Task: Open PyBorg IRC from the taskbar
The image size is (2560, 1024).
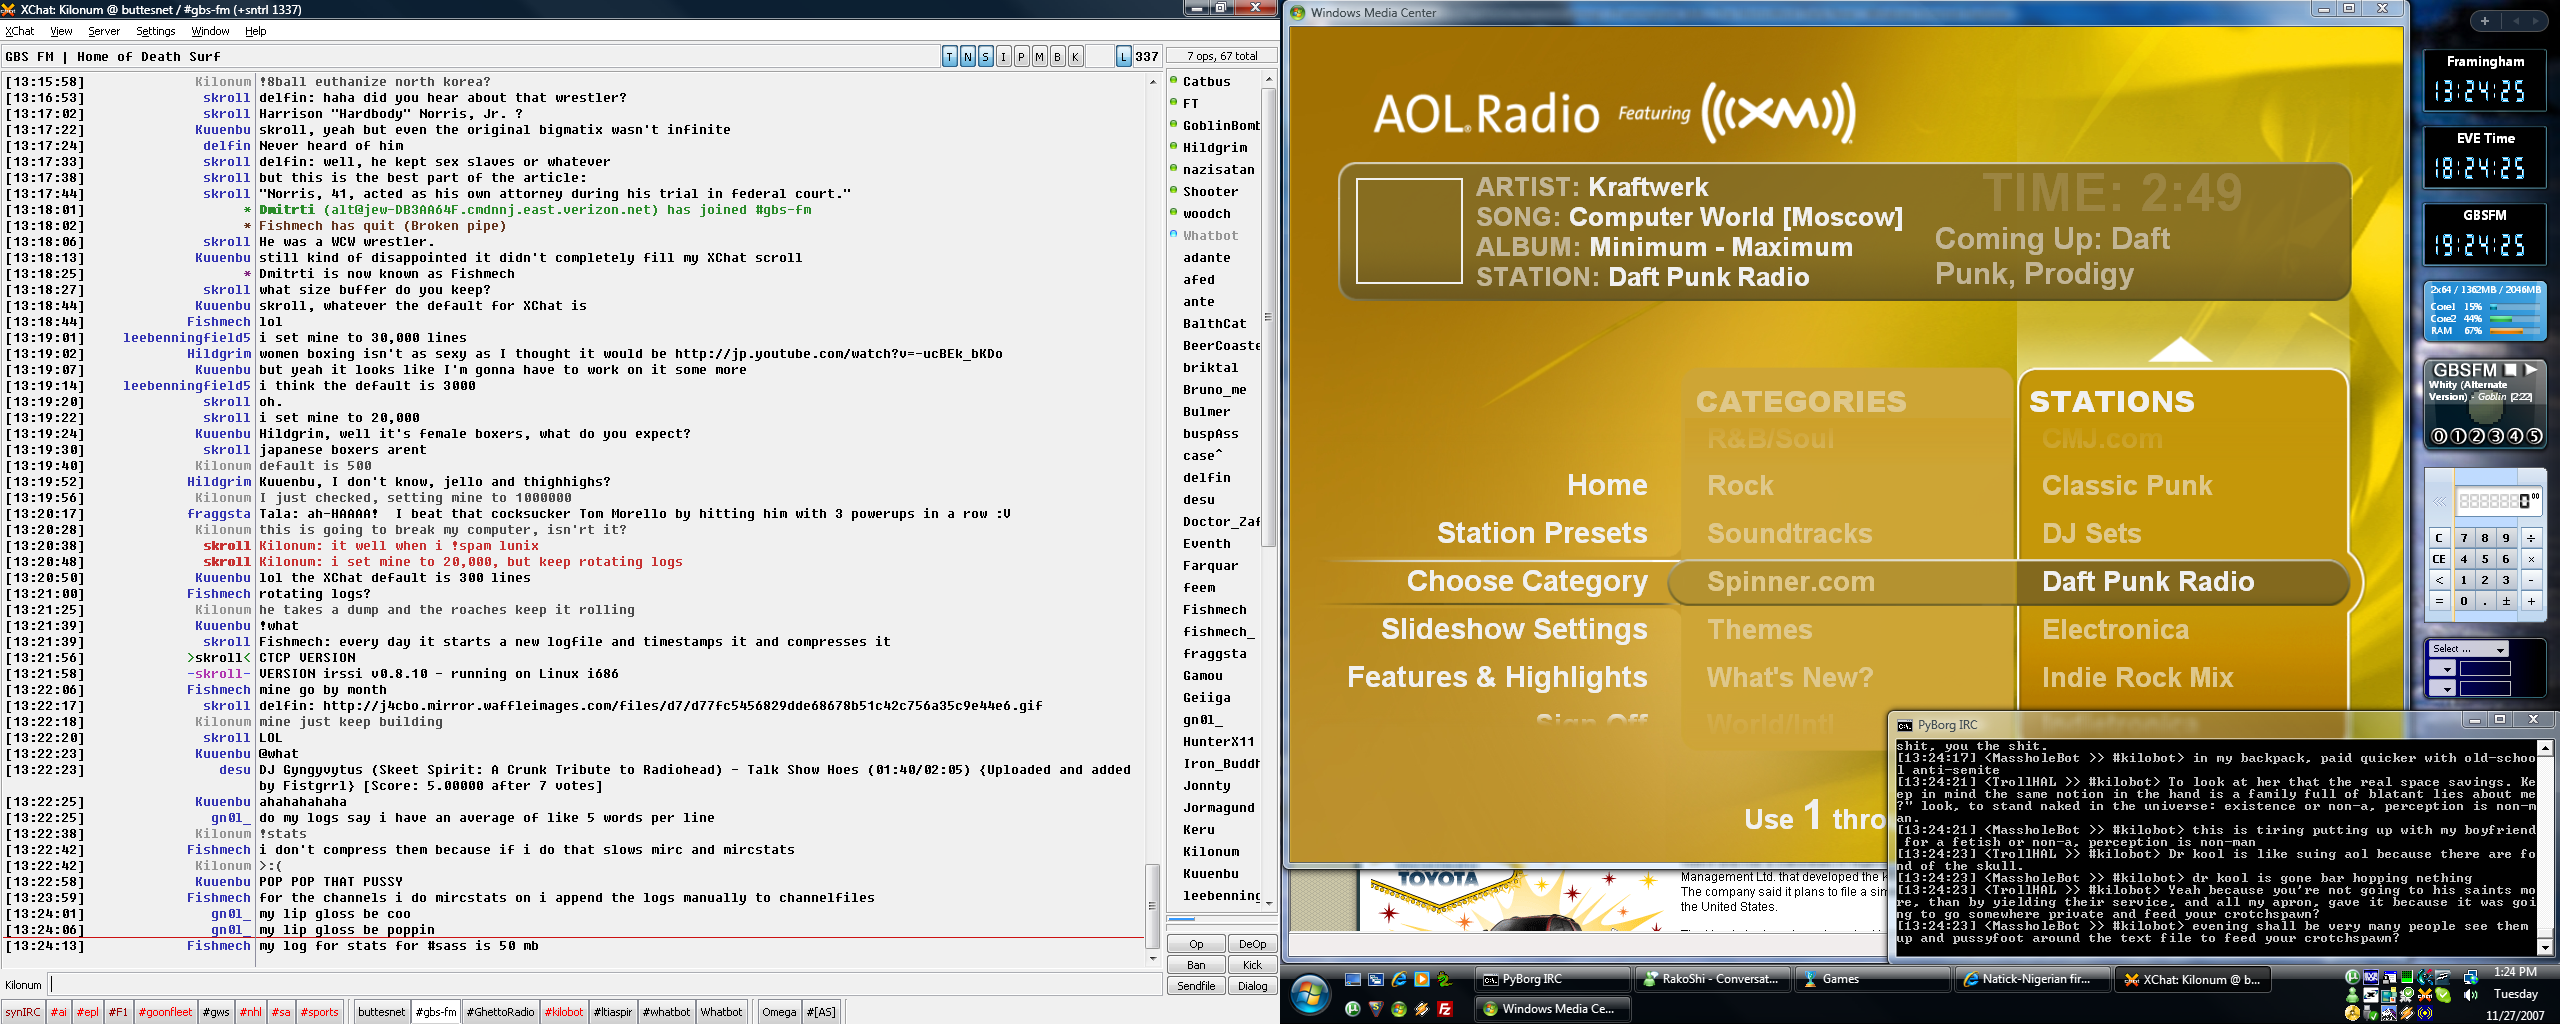Action: tap(1552, 980)
